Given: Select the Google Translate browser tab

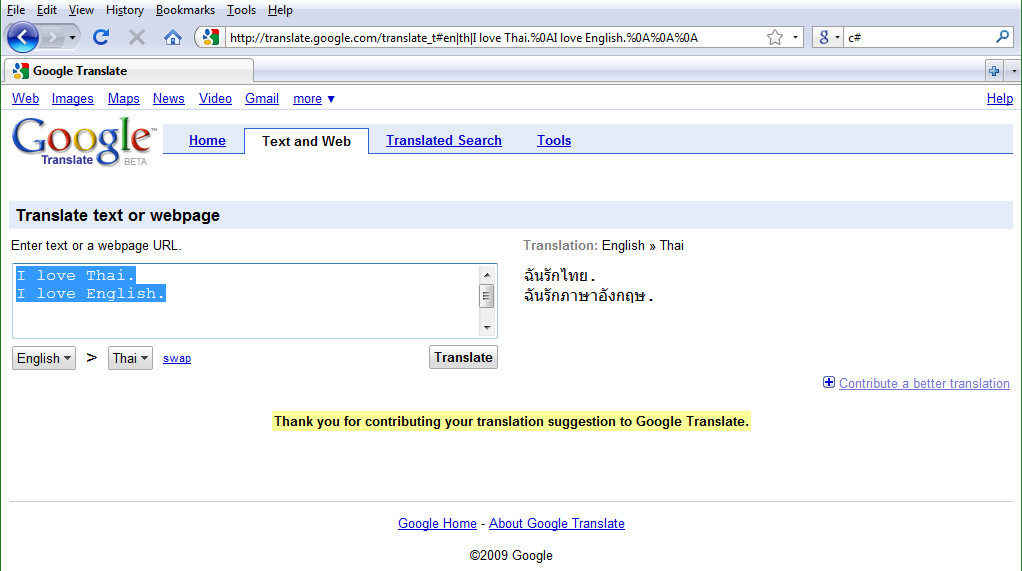Looking at the screenshot, I should click(128, 70).
